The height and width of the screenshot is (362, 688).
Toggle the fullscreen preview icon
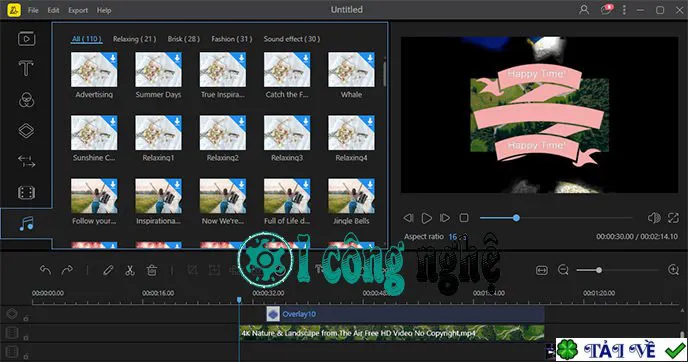point(673,218)
